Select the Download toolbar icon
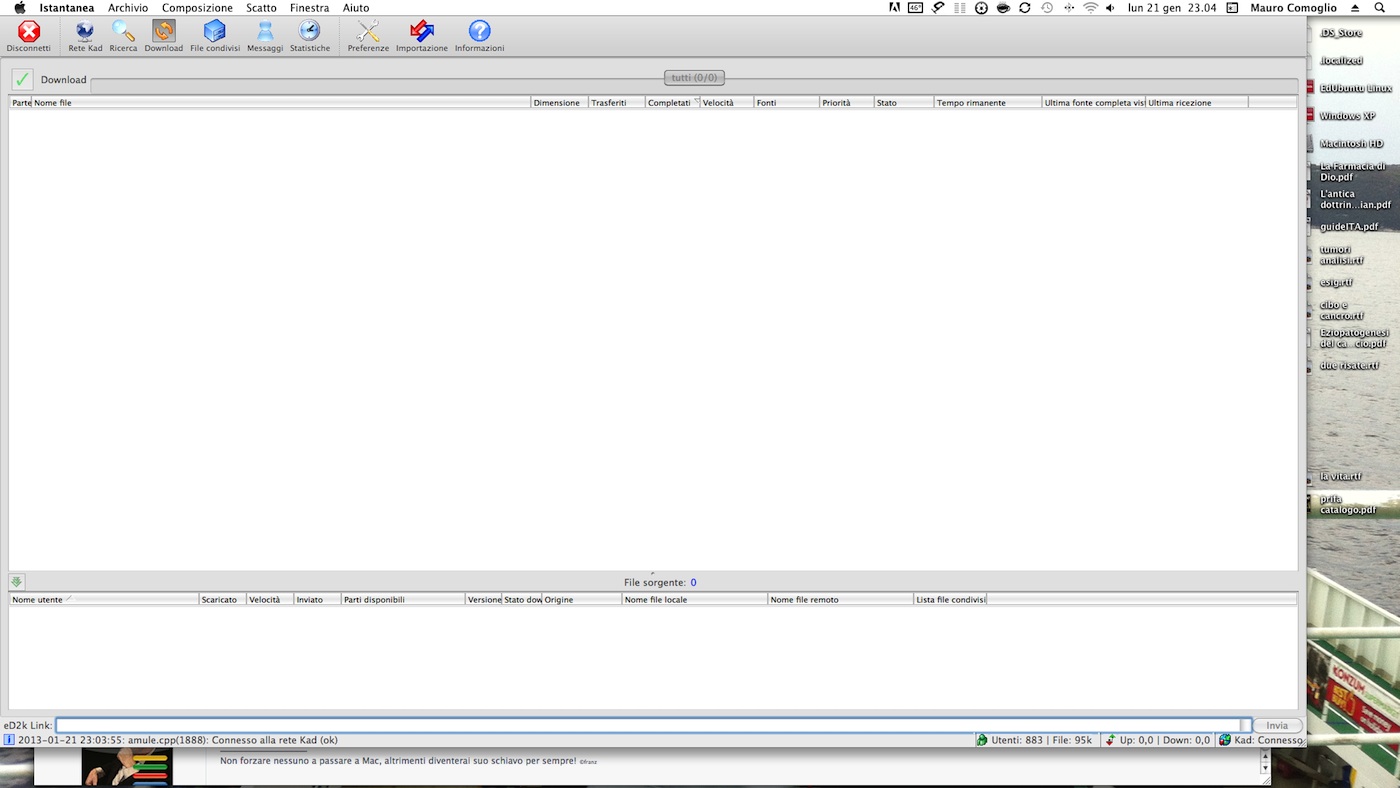1400x788 pixels. click(x=163, y=36)
